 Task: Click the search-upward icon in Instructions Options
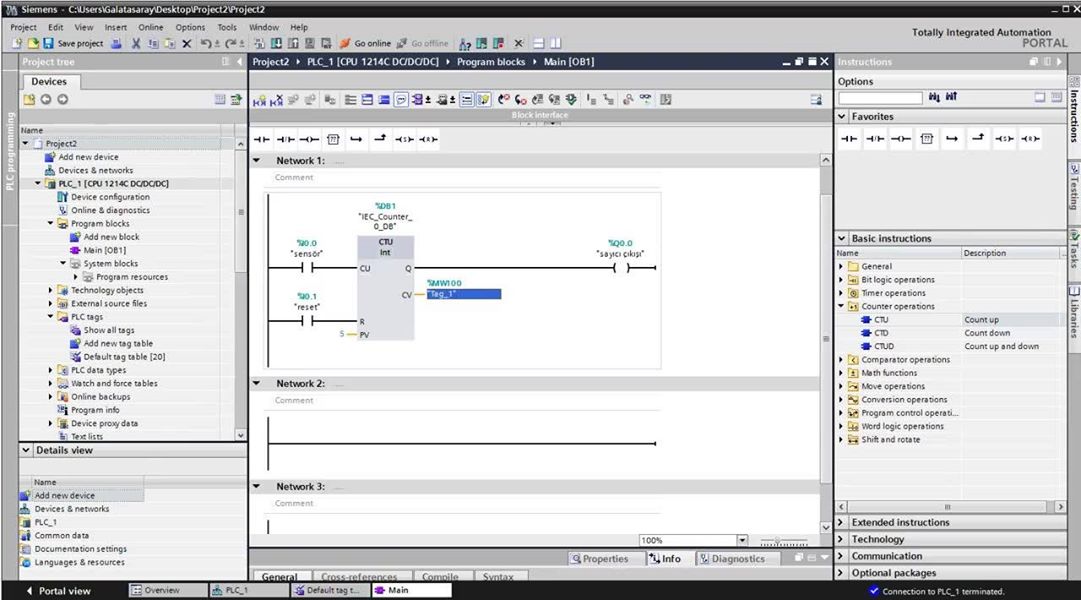(951, 97)
